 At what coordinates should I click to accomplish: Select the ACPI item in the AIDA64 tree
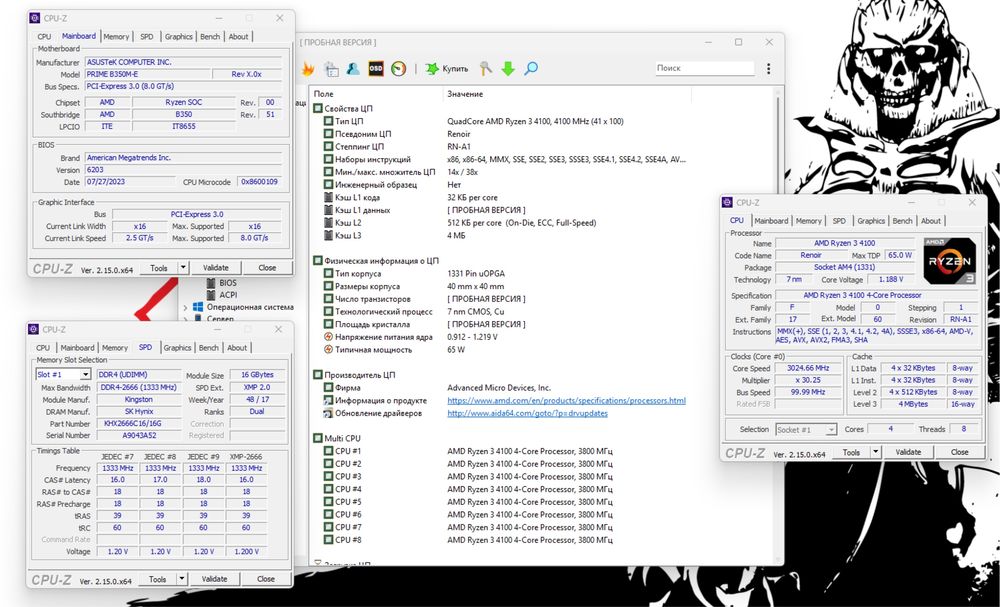(228, 295)
